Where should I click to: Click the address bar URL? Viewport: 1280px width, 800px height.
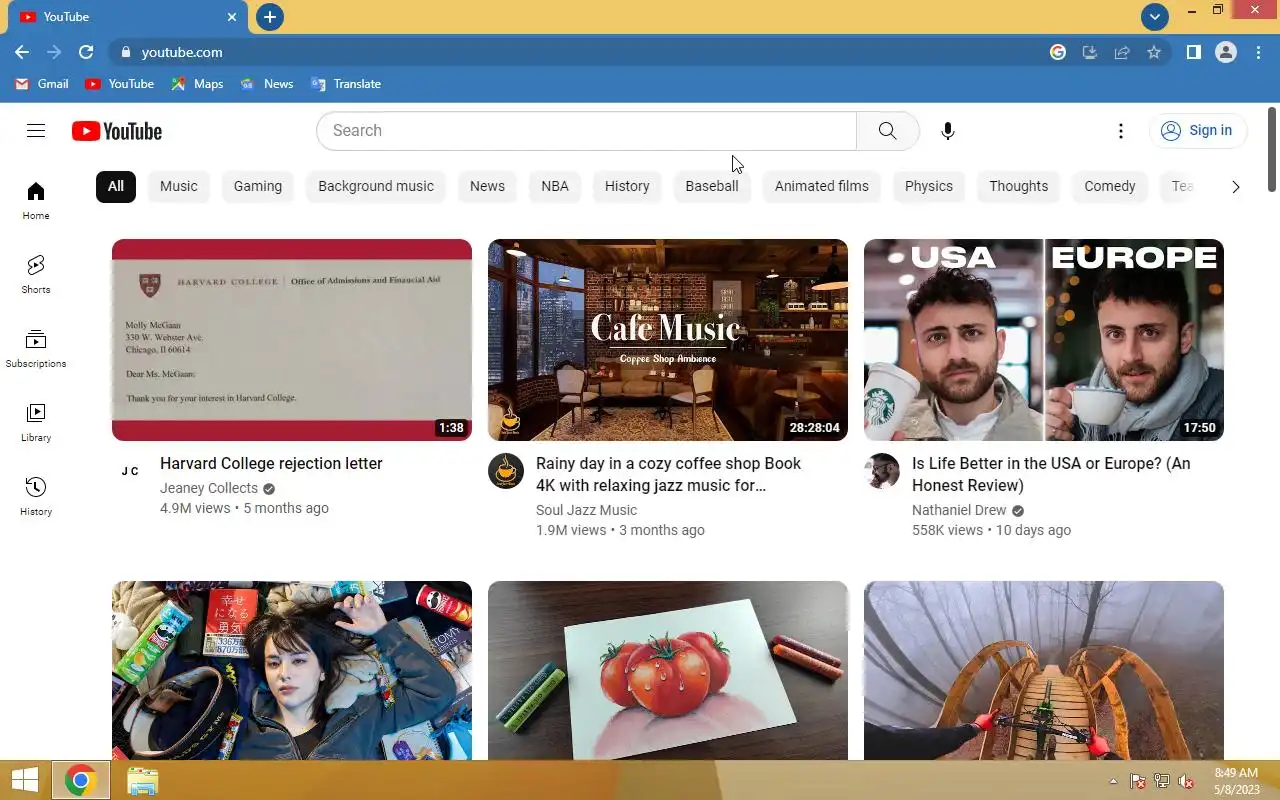click(x=182, y=52)
